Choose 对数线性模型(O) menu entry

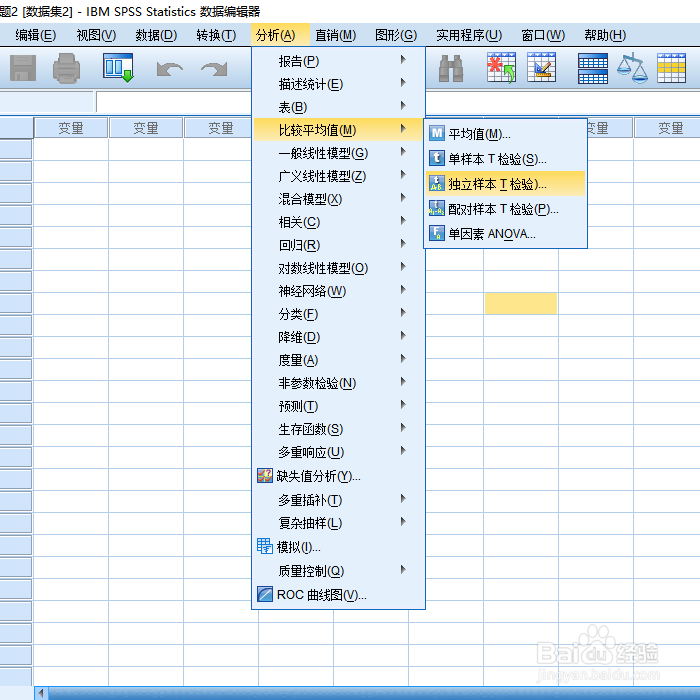(338, 268)
